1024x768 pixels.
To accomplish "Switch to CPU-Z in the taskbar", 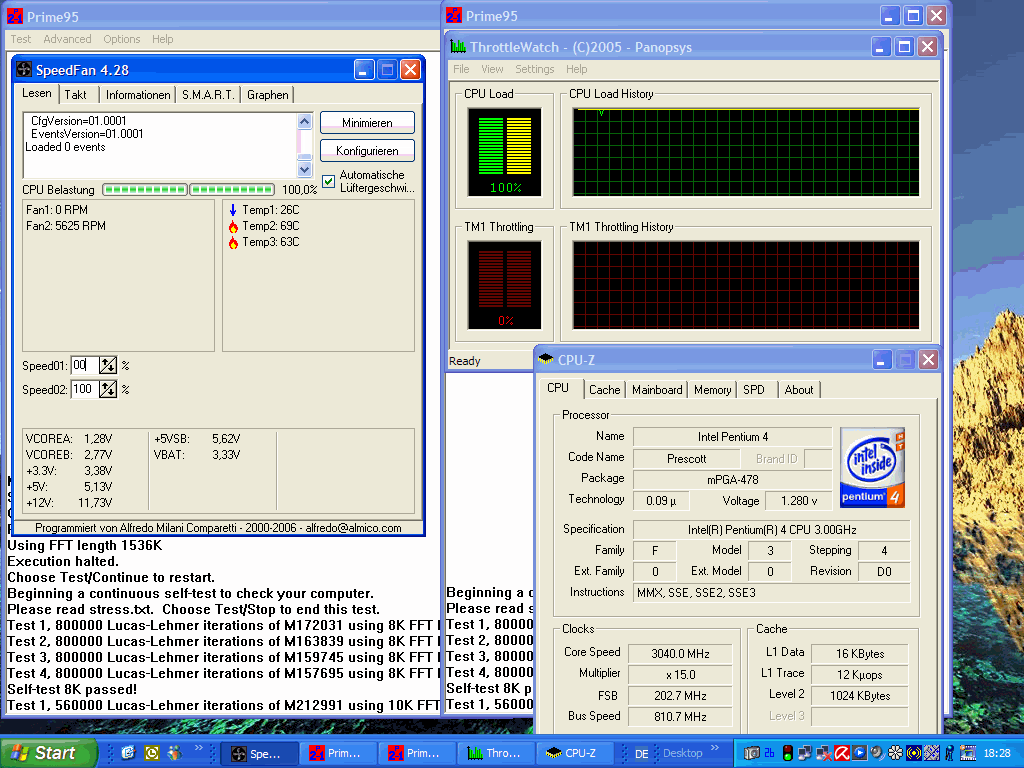I will click(575, 753).
